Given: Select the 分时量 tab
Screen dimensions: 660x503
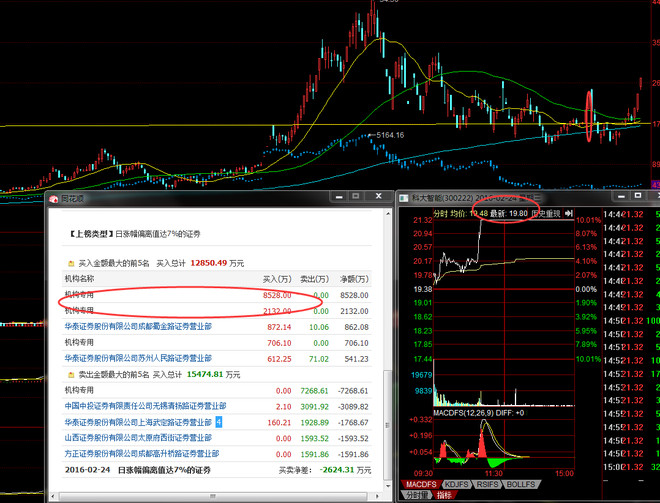Looking at the screenshot, I should (x=416, y=495).
